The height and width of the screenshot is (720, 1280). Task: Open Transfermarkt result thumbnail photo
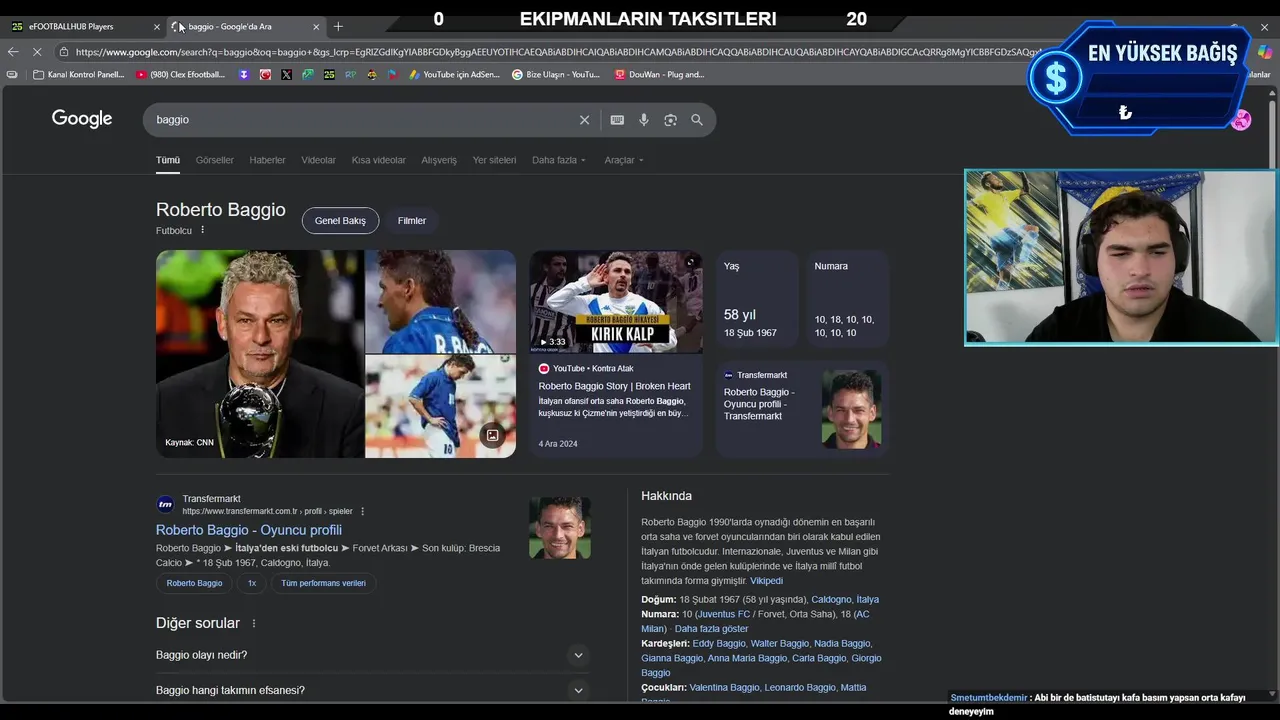560,528
